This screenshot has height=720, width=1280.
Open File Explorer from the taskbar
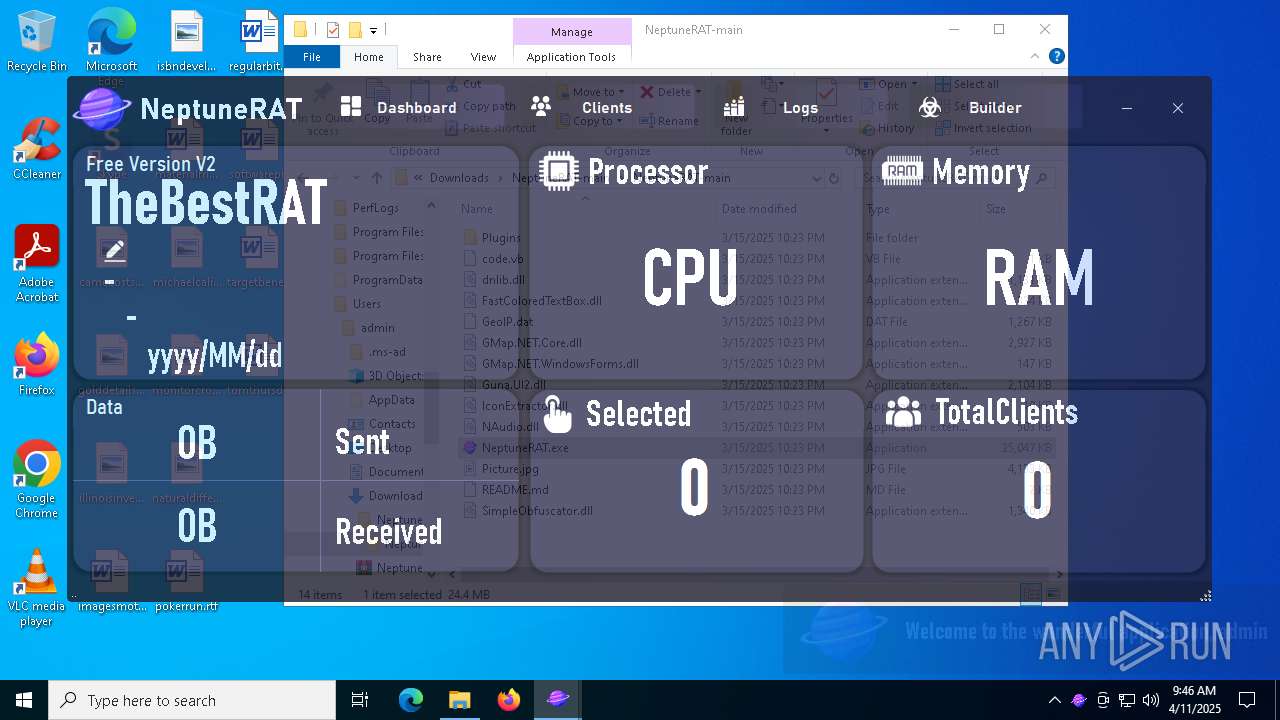point(460,700)
